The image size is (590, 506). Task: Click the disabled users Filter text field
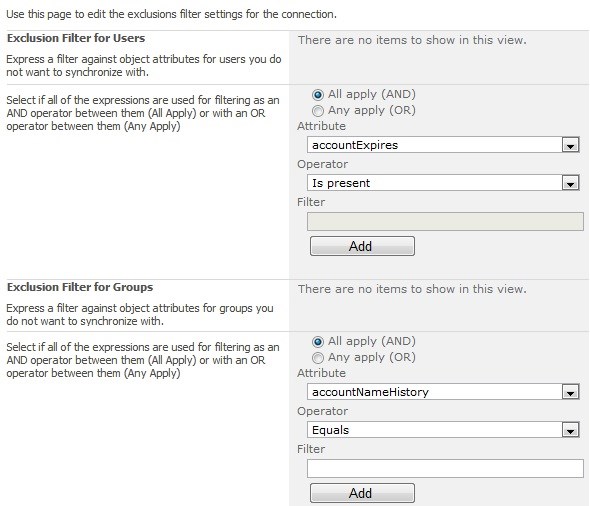point(445,222)
